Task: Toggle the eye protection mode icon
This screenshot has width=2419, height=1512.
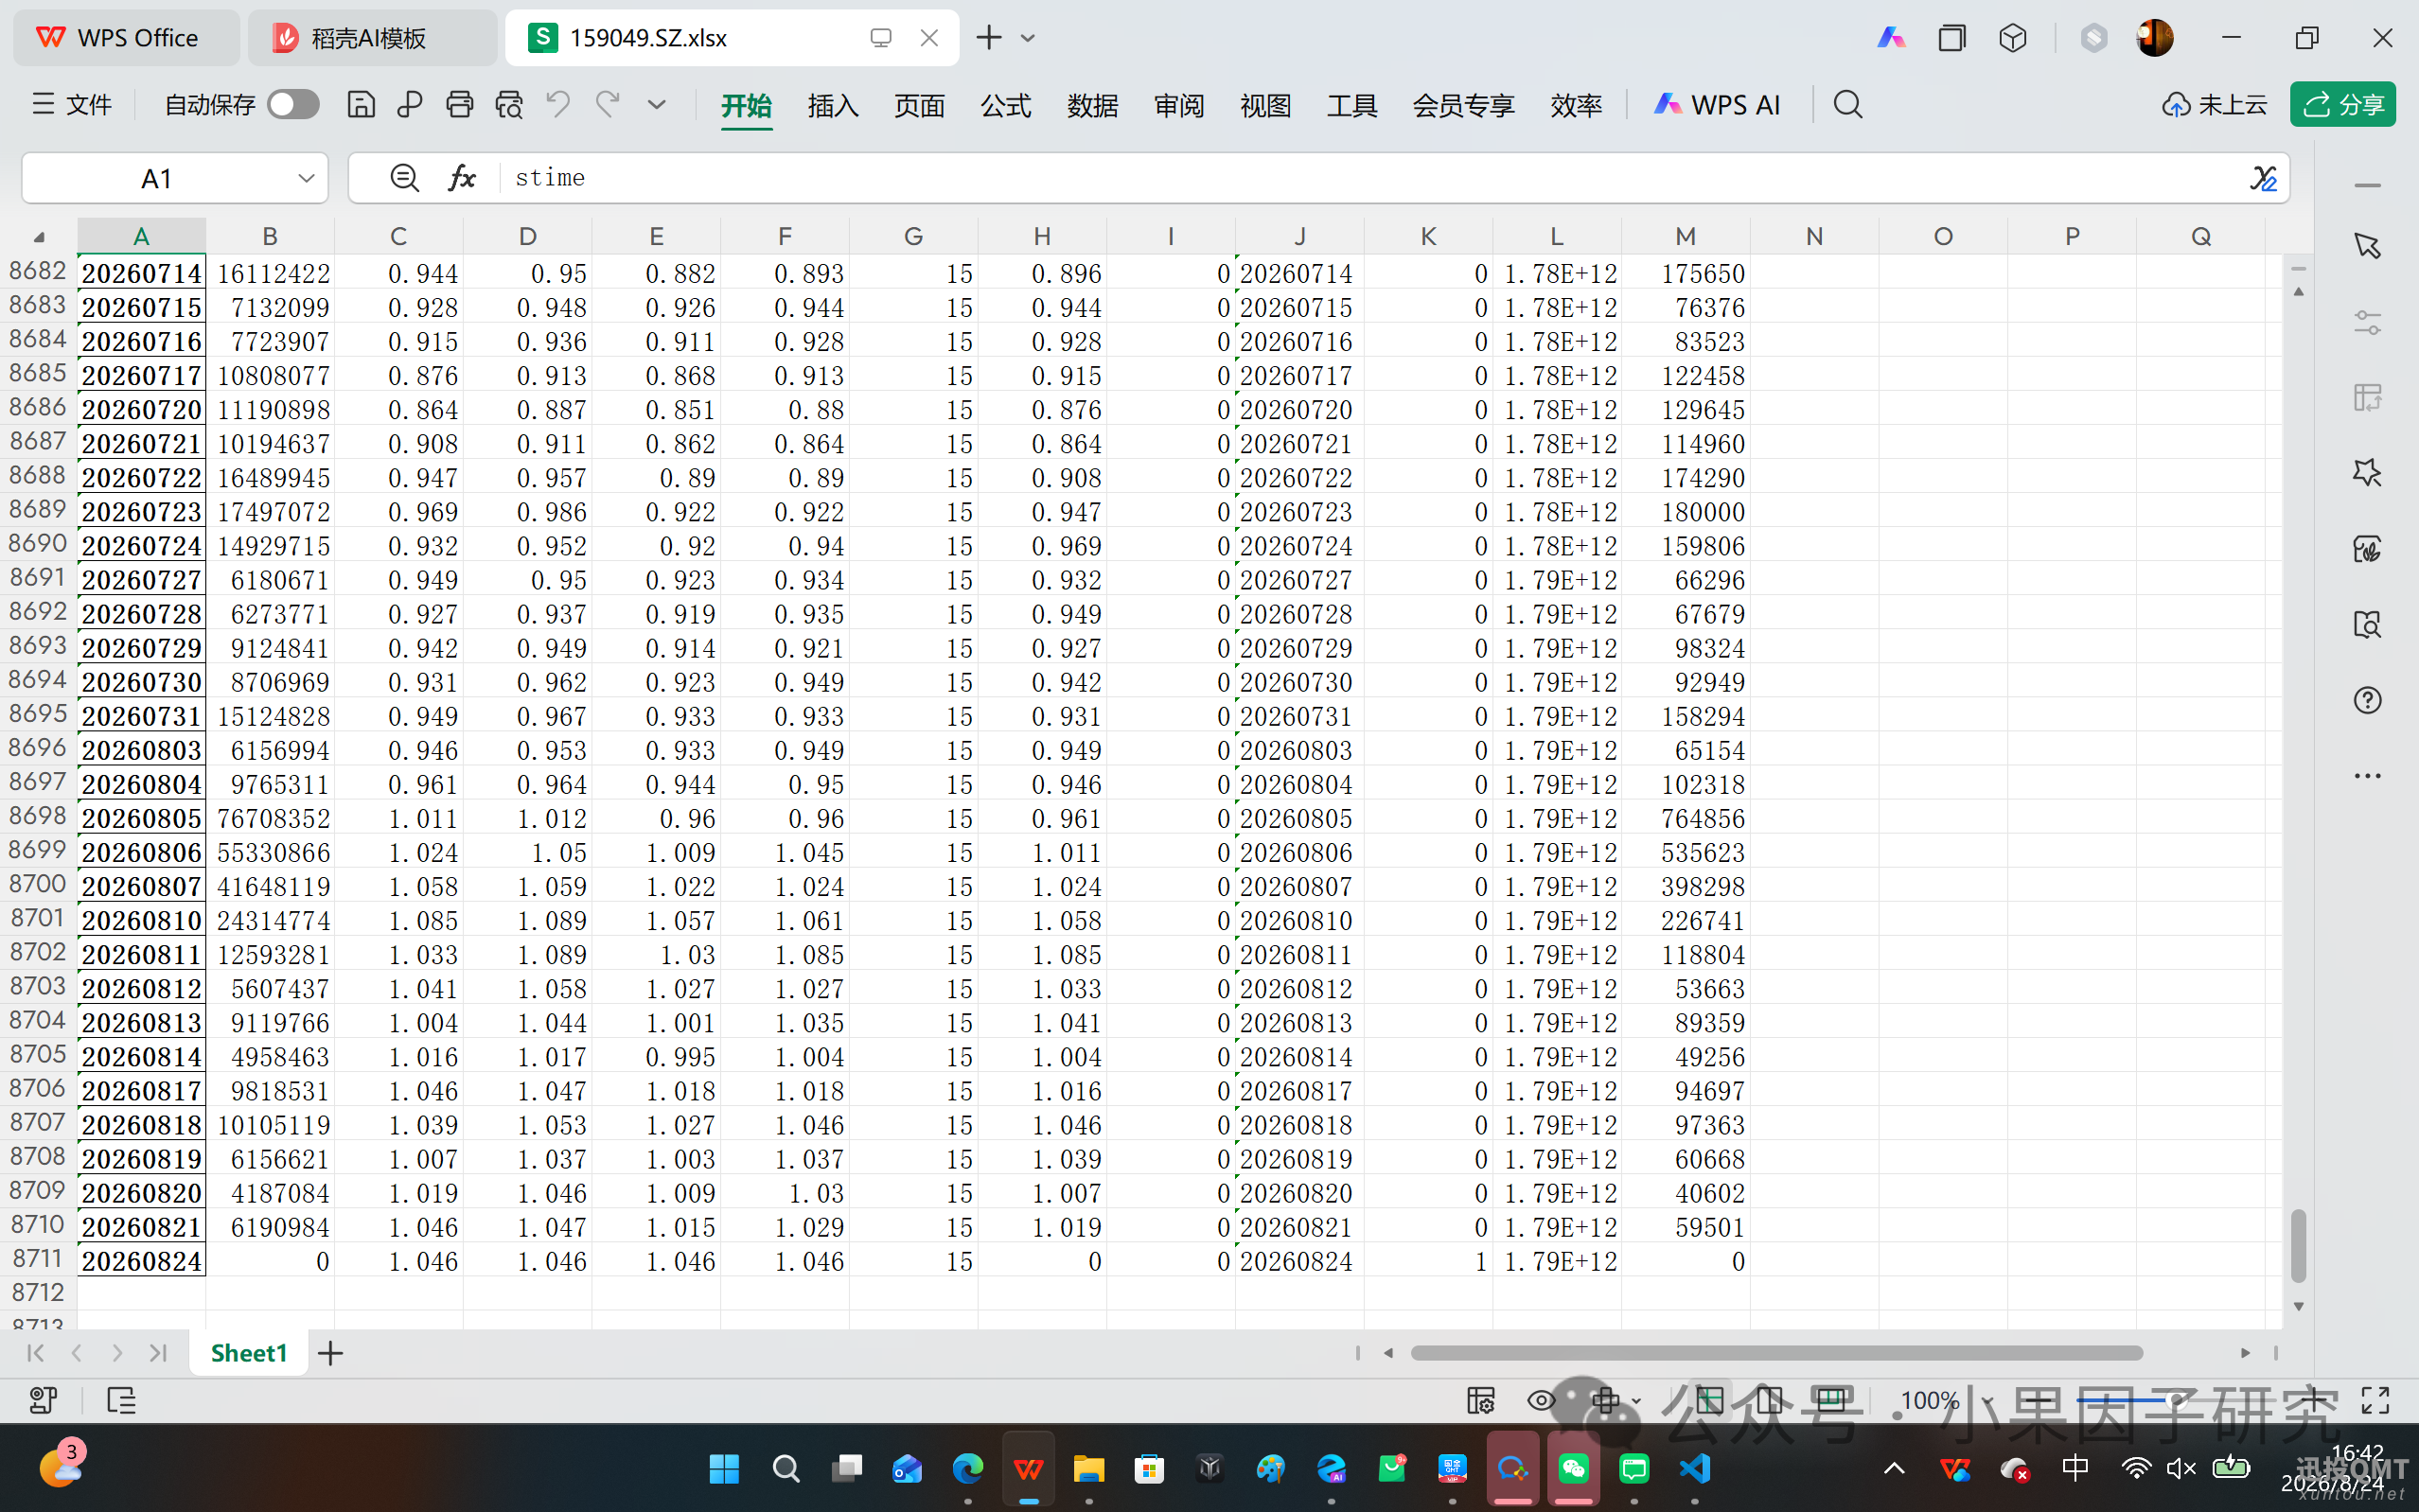Action: click(x=1541, y=1400)
